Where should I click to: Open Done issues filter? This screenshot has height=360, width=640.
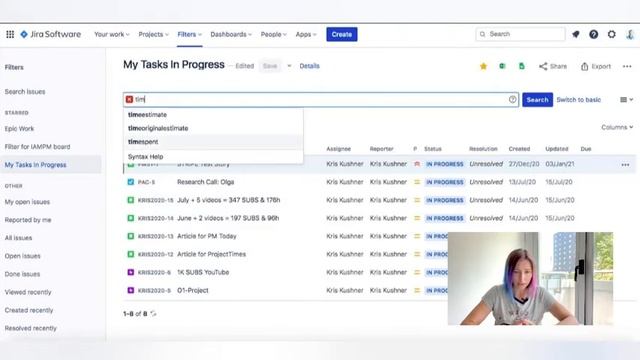pyautogui.click(x=22, y=274)
